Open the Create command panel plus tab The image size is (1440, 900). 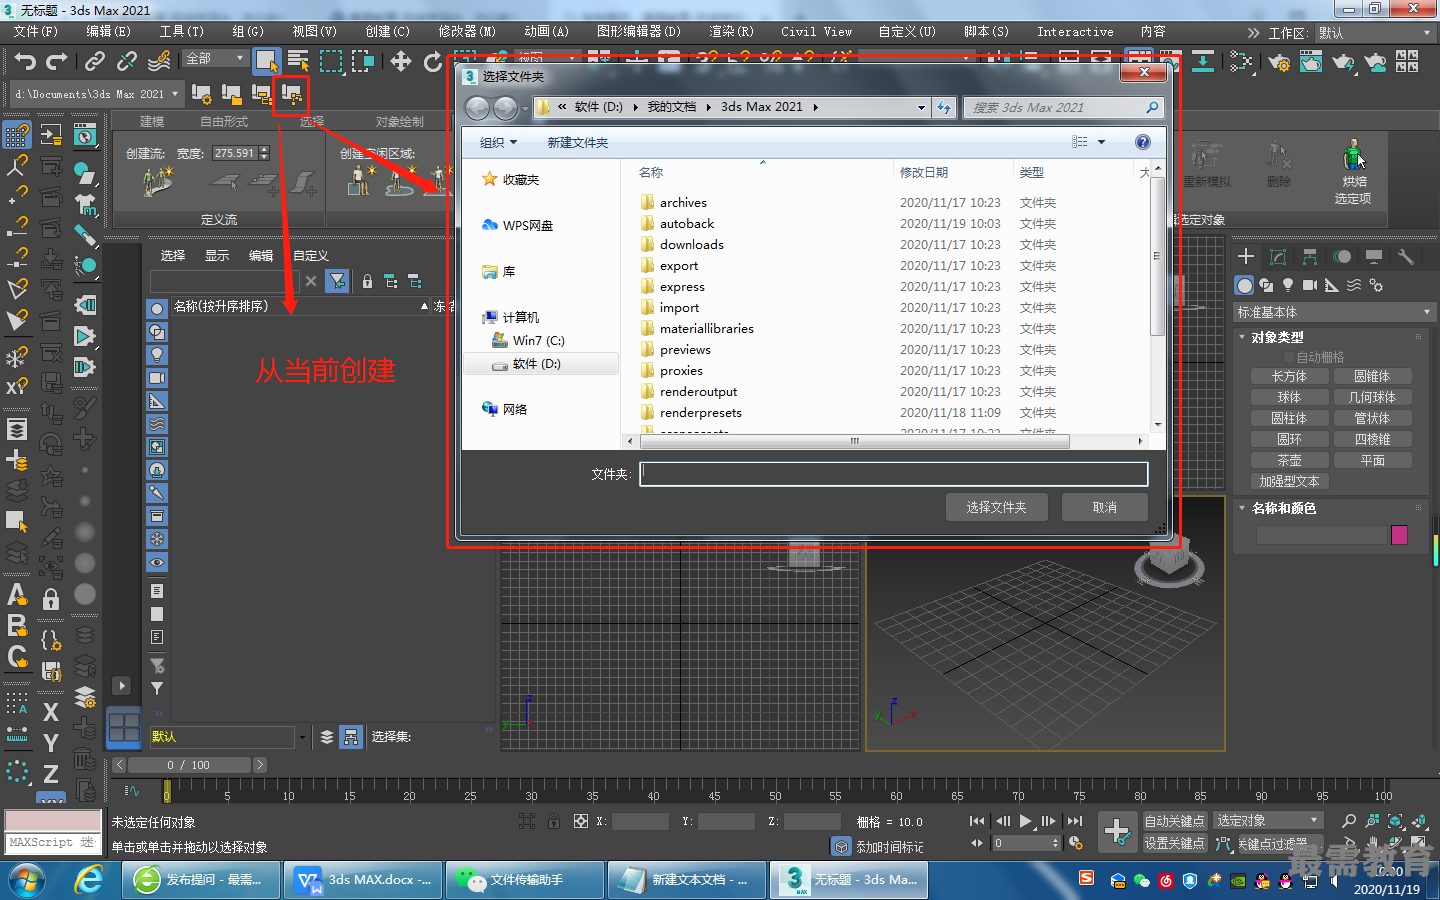pyautogui.click(x=1246, y=257)
